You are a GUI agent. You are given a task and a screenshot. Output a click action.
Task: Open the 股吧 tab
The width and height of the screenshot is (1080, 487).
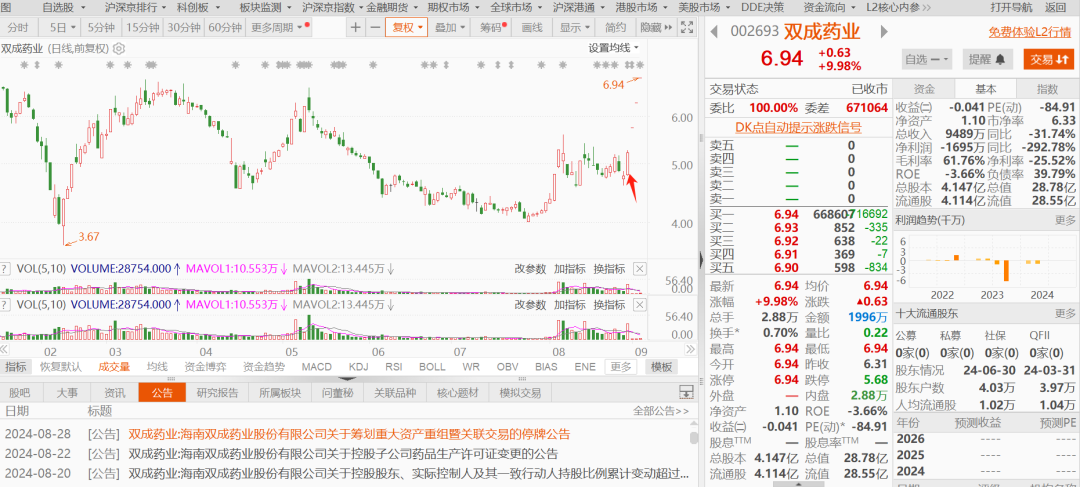[19, 393]
